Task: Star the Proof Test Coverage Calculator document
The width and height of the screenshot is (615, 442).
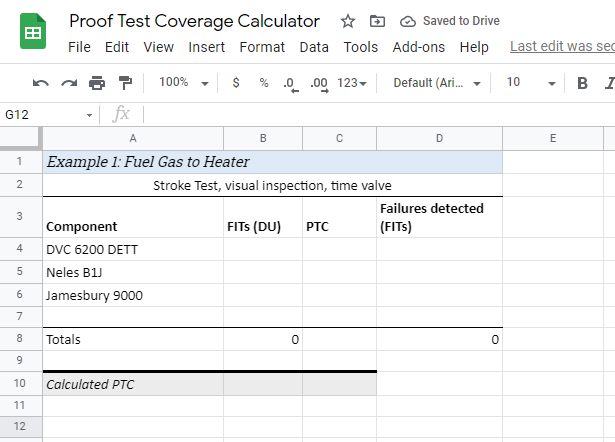Action: click(x=348, y=21)
